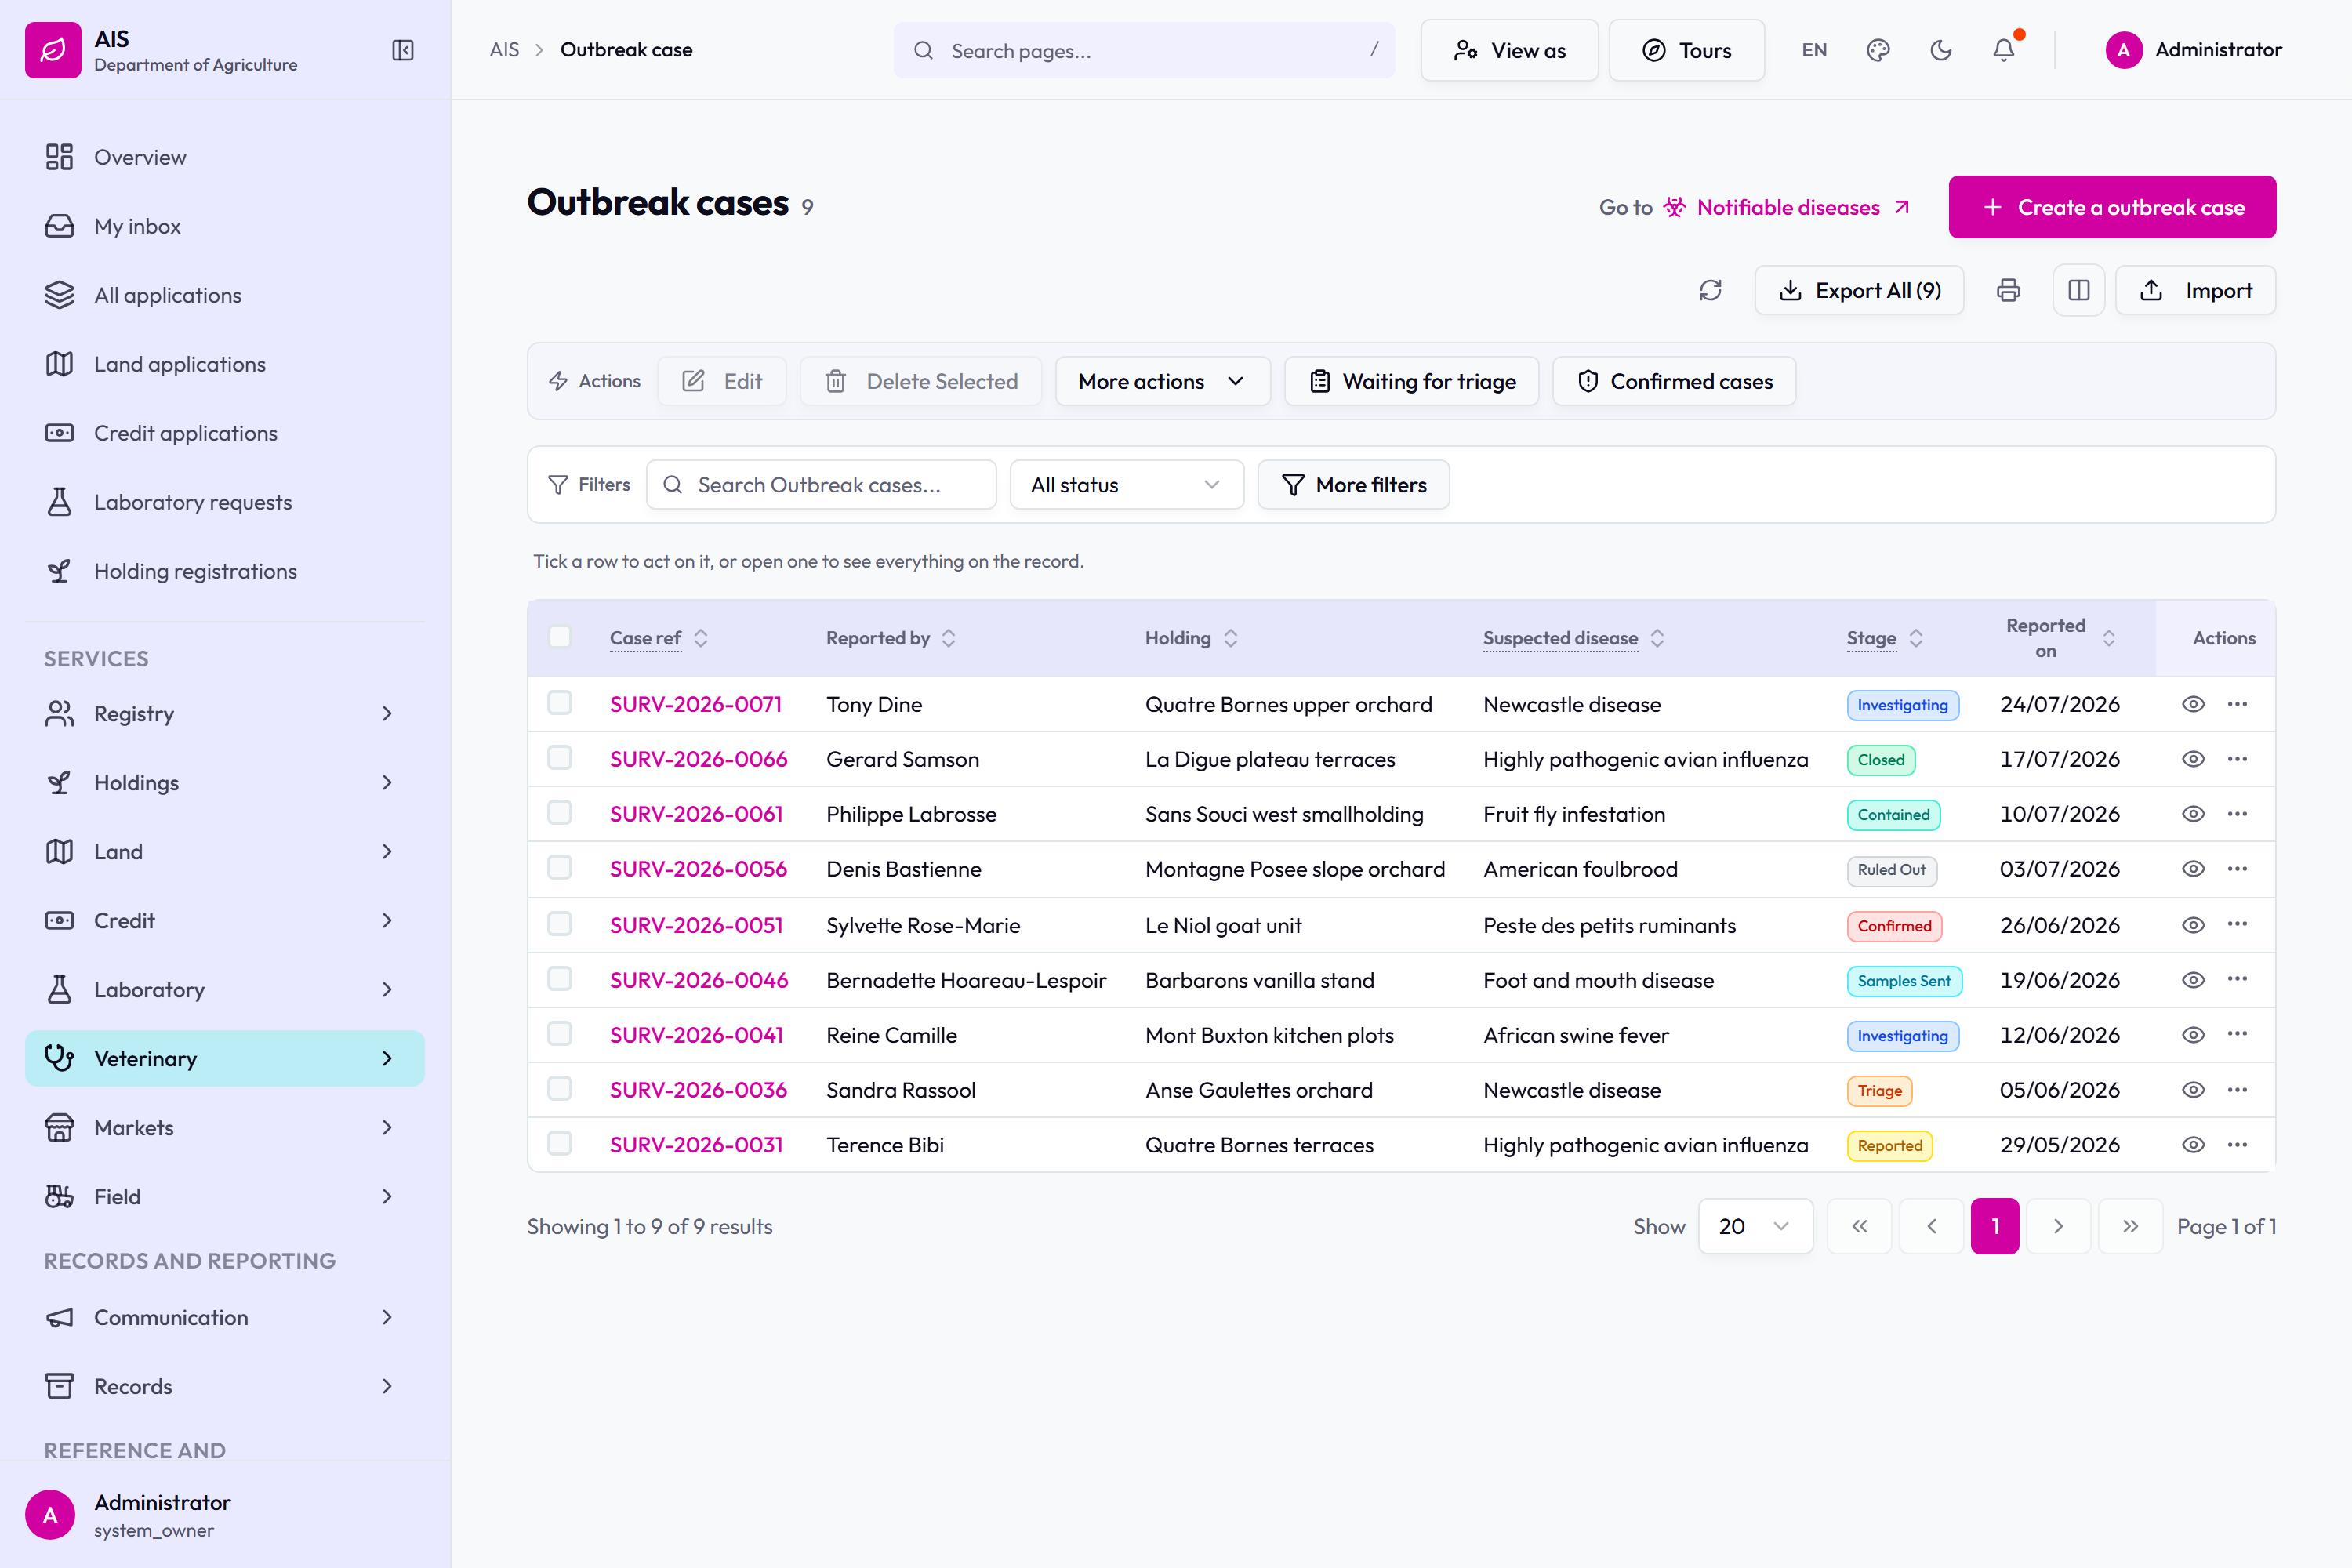
Task: Open All applications in sidebar
Action: 224,295
